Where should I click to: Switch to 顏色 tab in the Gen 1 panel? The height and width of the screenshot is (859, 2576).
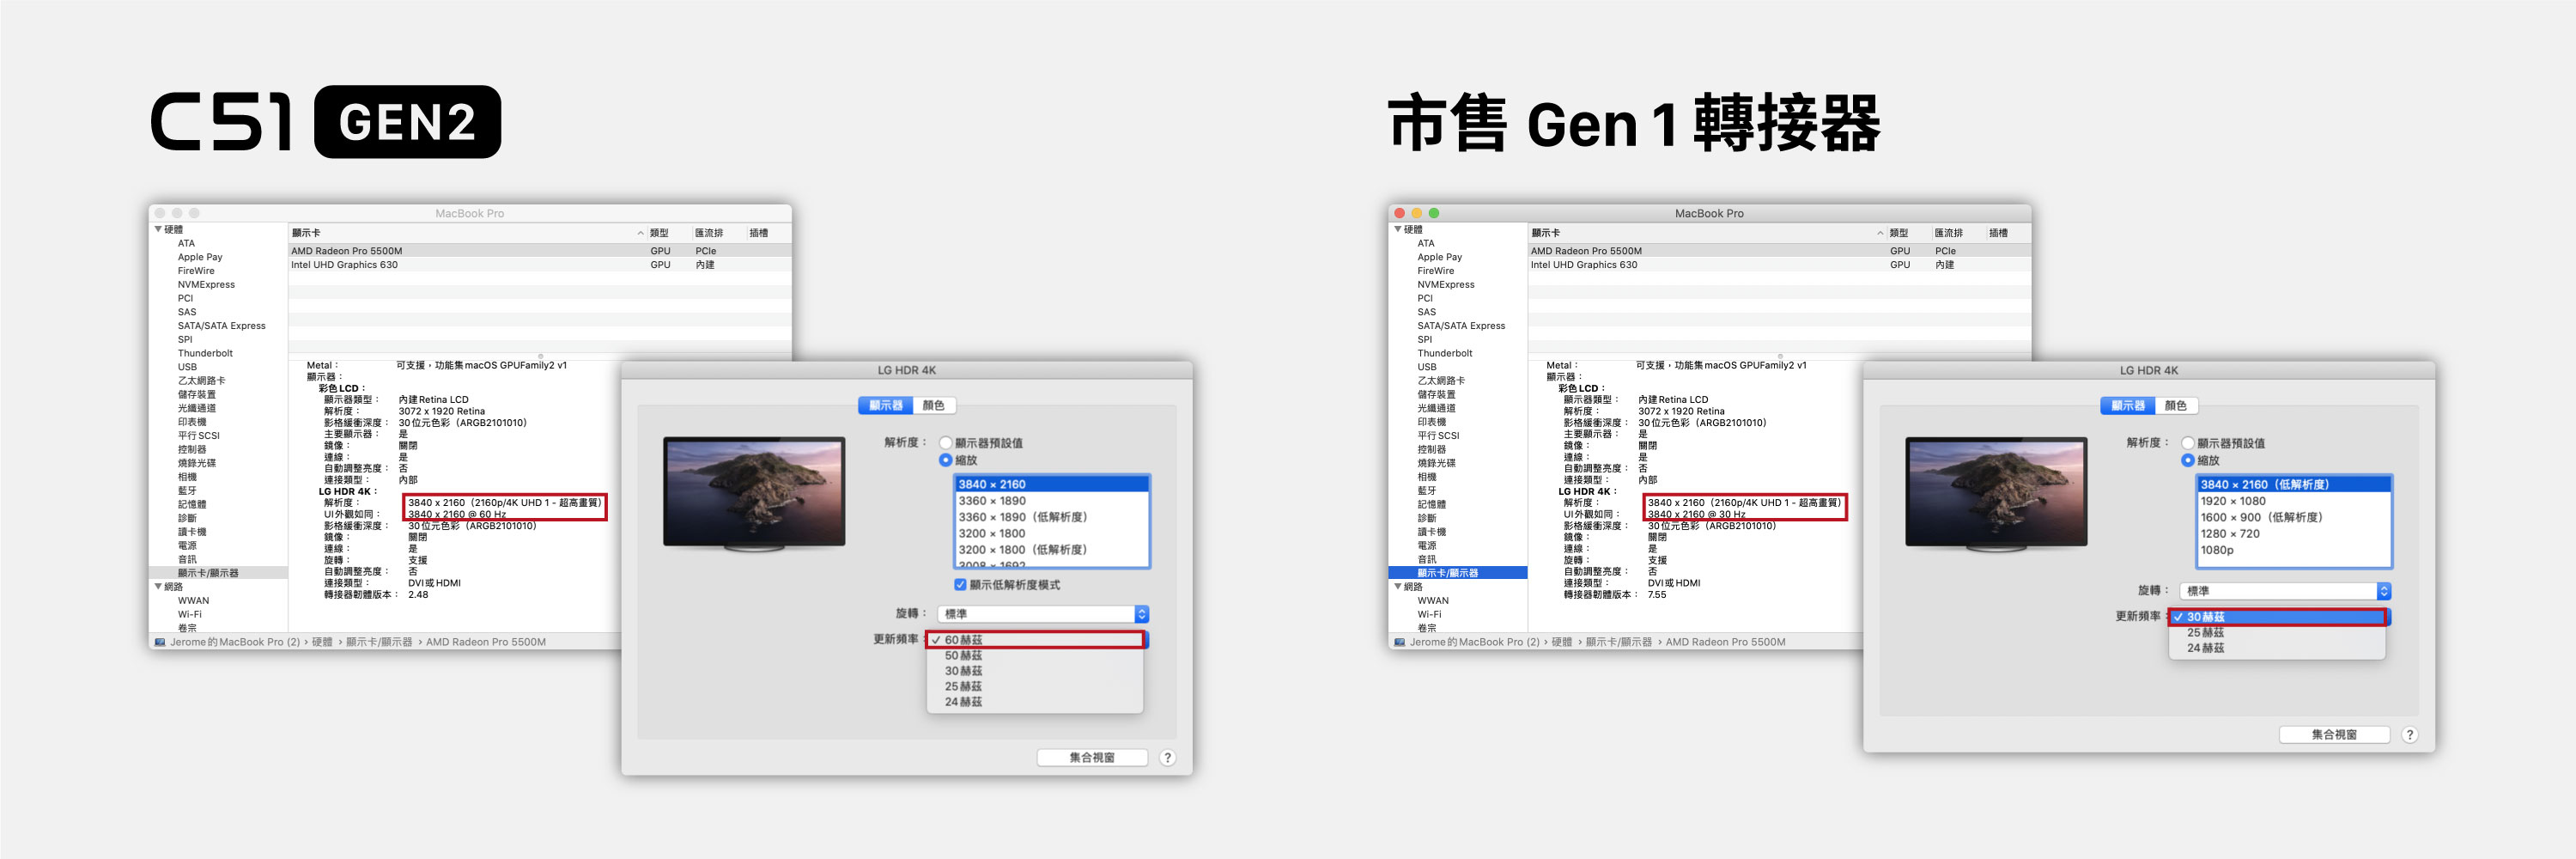pyautogui.click(x=2175, y=405)
